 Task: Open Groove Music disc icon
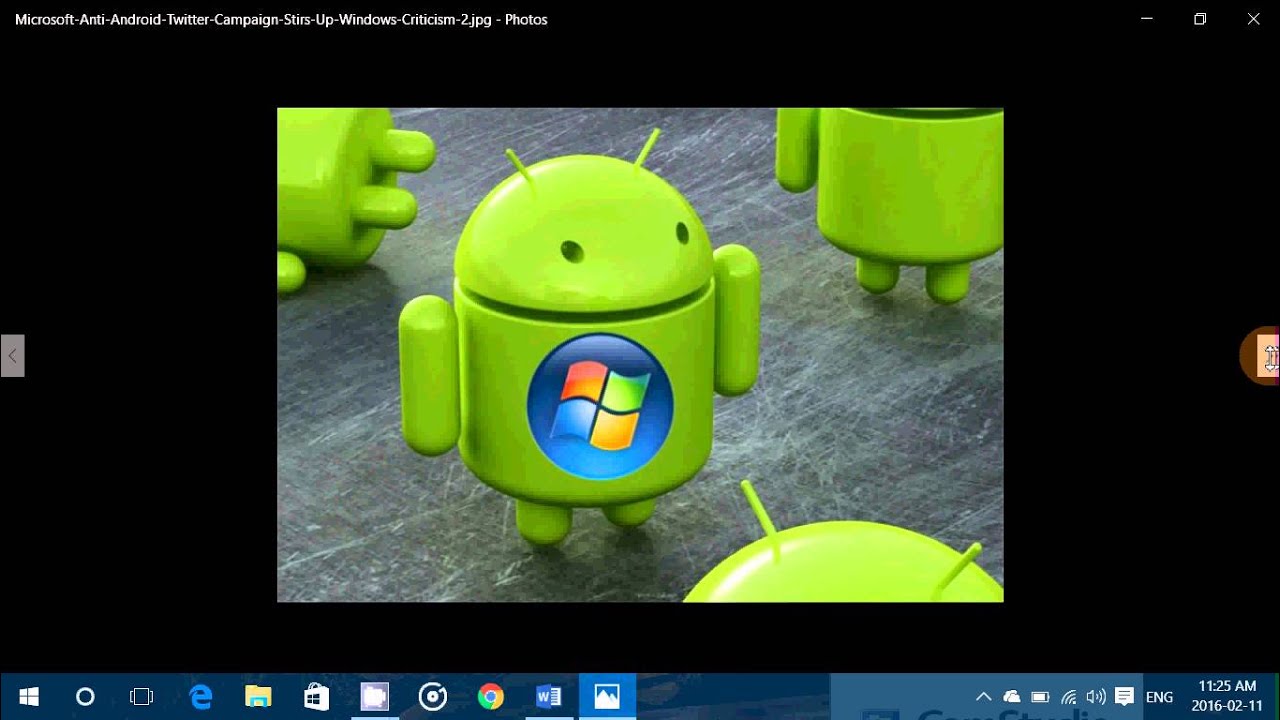pos(433,697)
